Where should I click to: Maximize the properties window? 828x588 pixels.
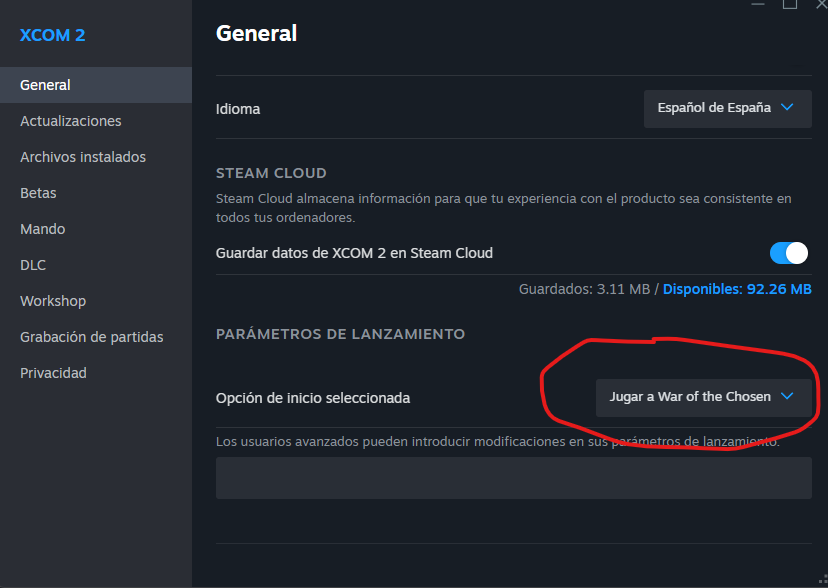tap(789, 4)
